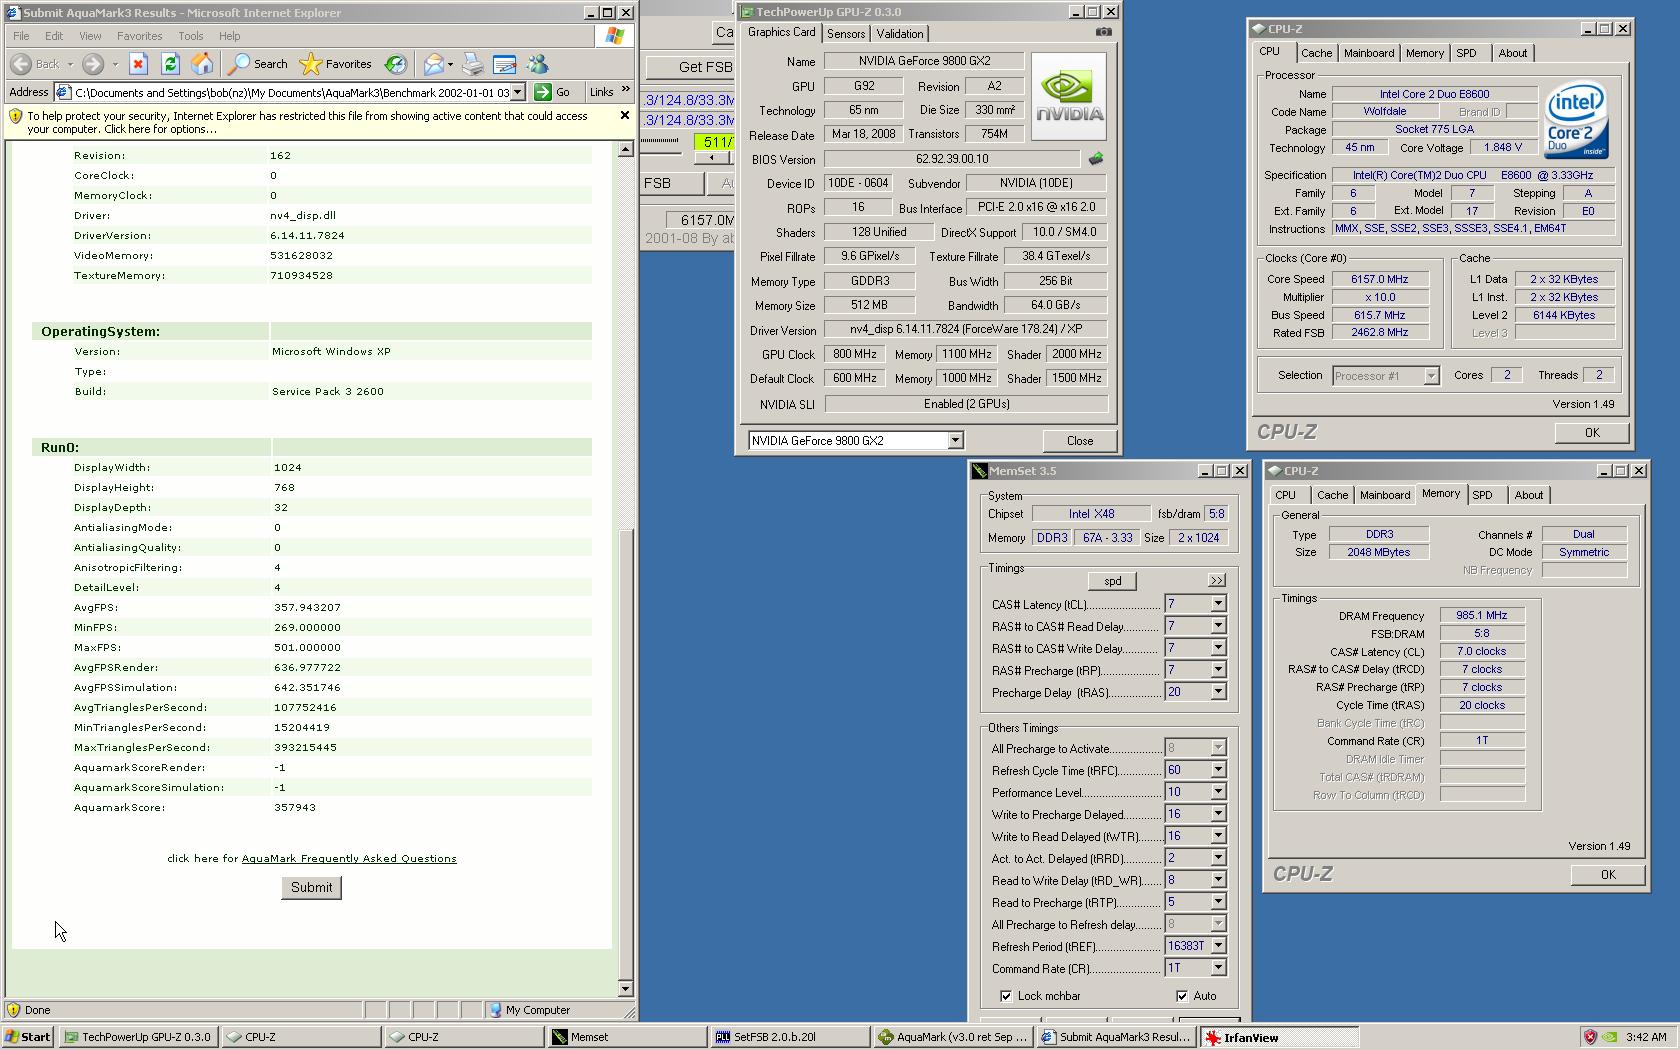The height and width of the screenshot is (1050, 1680).
Task: Click the IE page vertical scrollbar up arrow
Action: click(625, 149)
